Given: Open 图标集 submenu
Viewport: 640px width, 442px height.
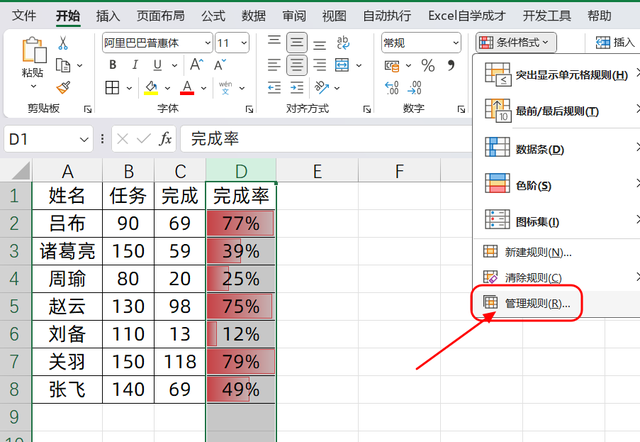Looking at the screenshot, I should pos(558,221).
